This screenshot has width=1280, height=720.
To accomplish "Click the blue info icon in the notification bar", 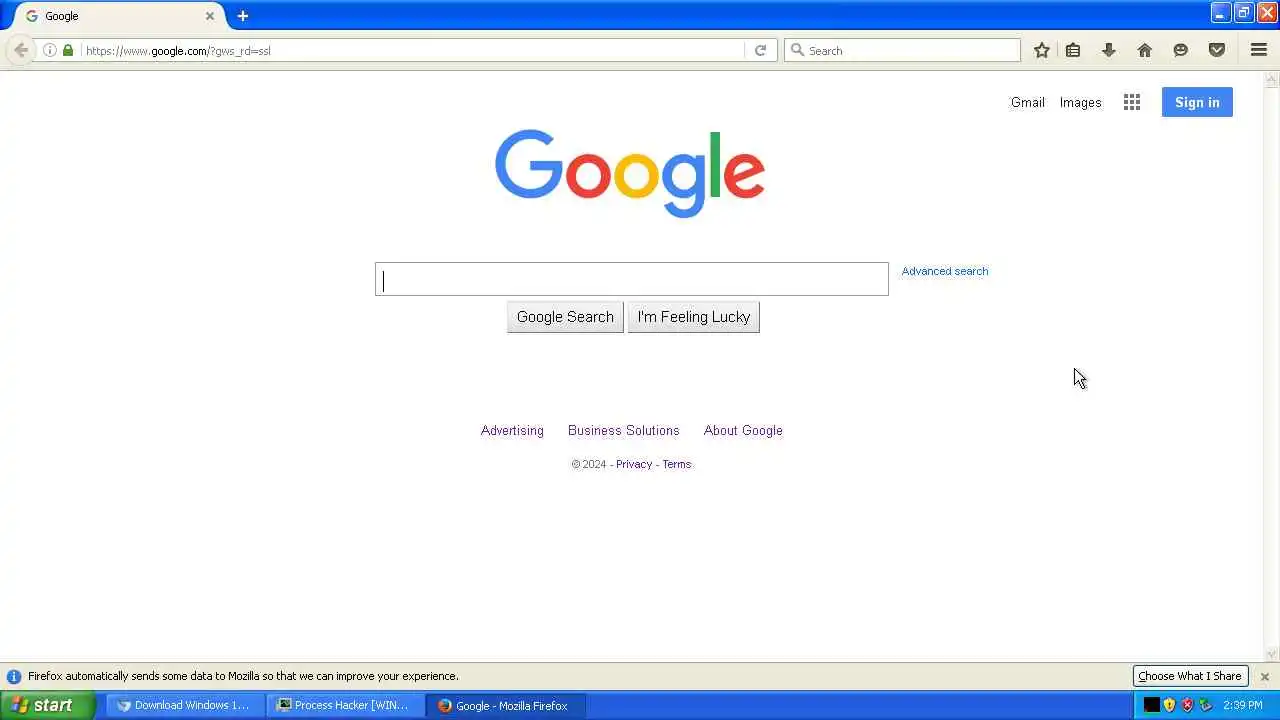I will 14,677.
